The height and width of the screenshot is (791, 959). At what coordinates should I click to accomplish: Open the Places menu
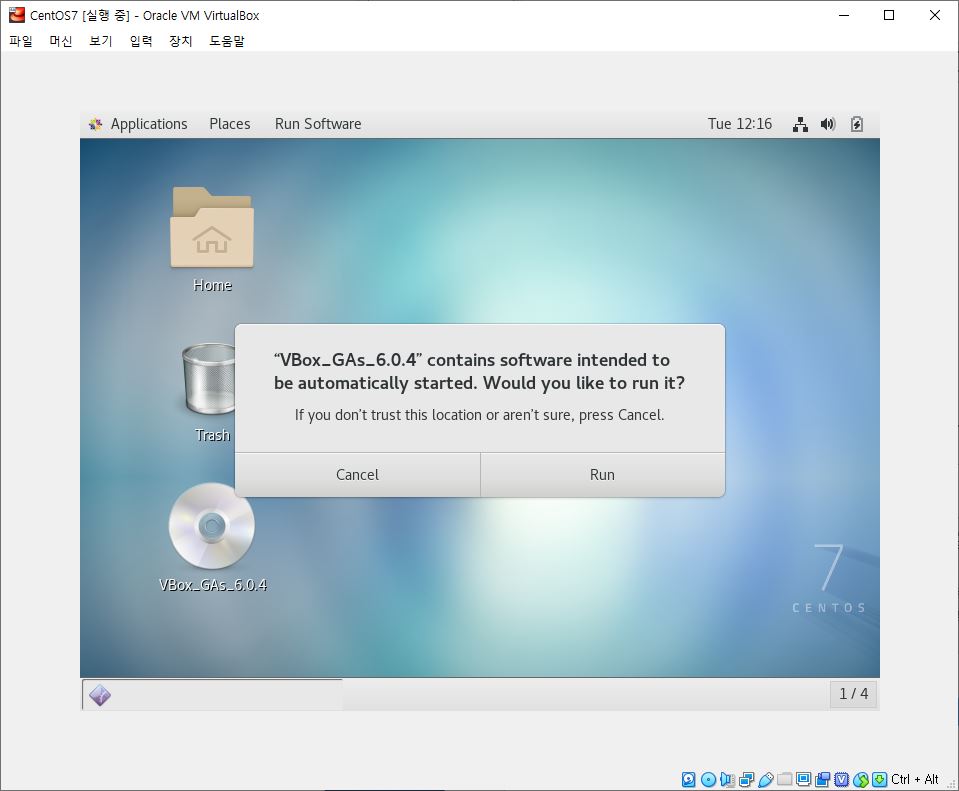[x=229, y=124]
